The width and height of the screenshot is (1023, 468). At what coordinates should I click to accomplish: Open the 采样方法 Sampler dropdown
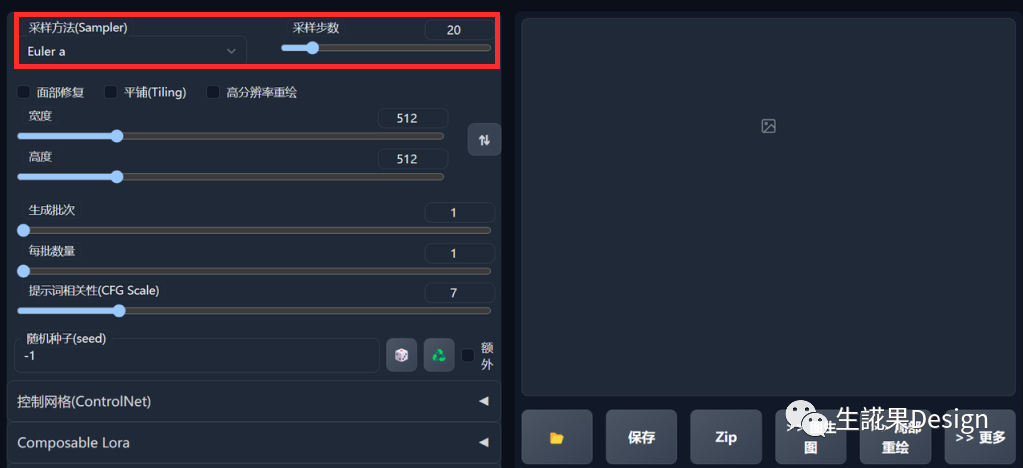[x=131, y=51]
